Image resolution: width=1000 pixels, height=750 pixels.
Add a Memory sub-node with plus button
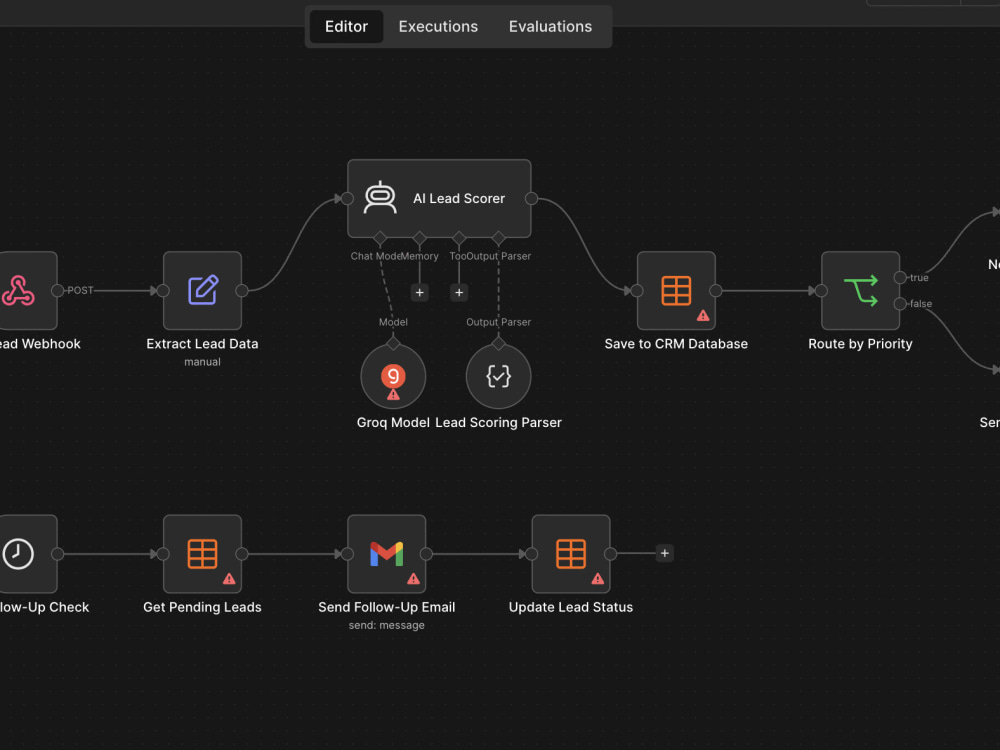click(419, 293)
